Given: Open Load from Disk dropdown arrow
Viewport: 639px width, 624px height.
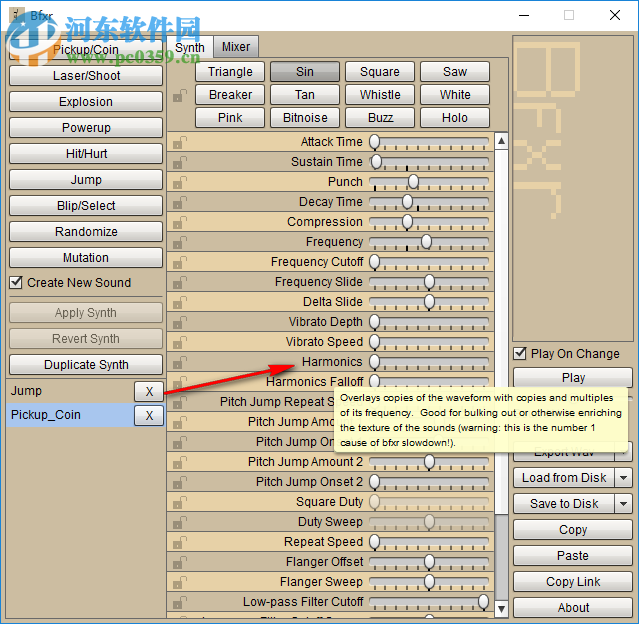Looking at the screenshot, I should coord(624,478).
